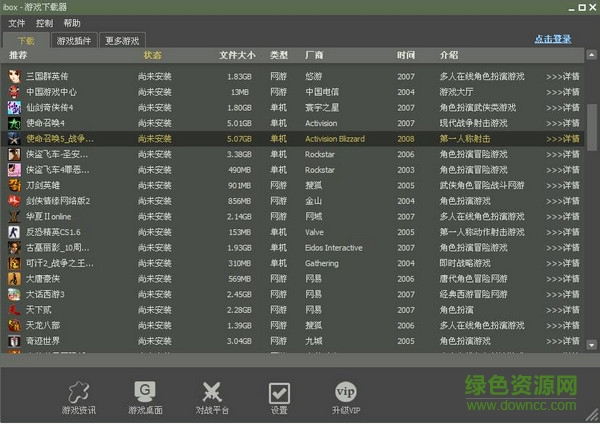Open 详情 link for 使命召唤5 row
Viewport: 600px width, 424px height.
(x=562, y=139)
